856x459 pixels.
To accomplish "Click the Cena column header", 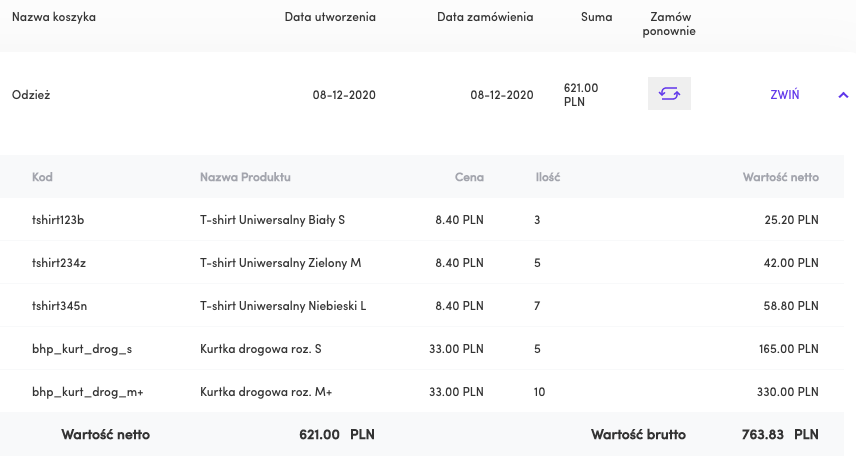I will tap(469, 177).
